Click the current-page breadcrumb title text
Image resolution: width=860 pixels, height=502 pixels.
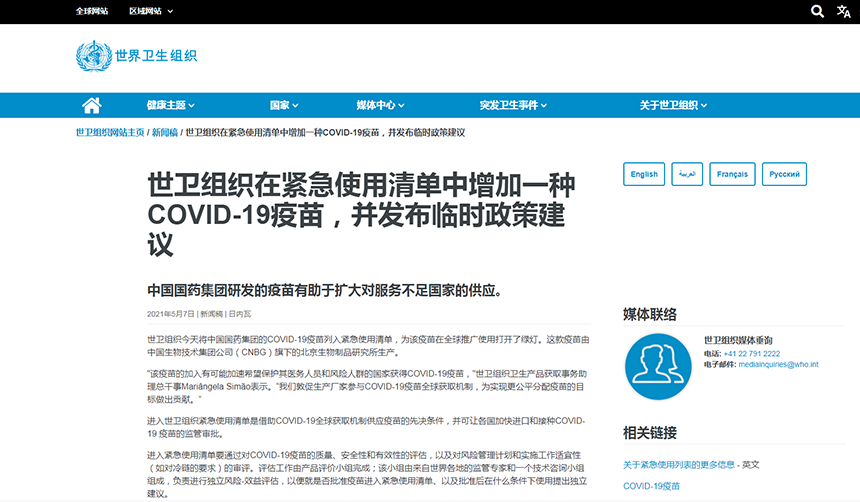click(x=325, y=132)
